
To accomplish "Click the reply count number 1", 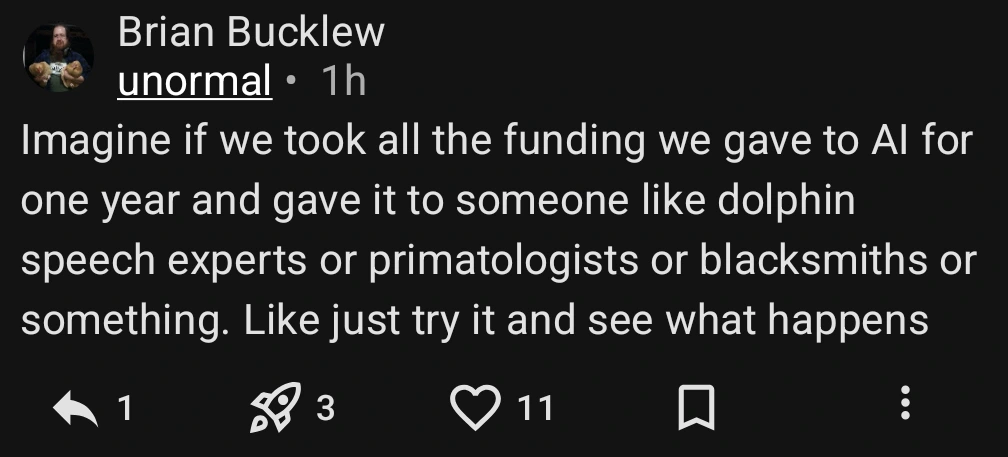I will [125, 408].
